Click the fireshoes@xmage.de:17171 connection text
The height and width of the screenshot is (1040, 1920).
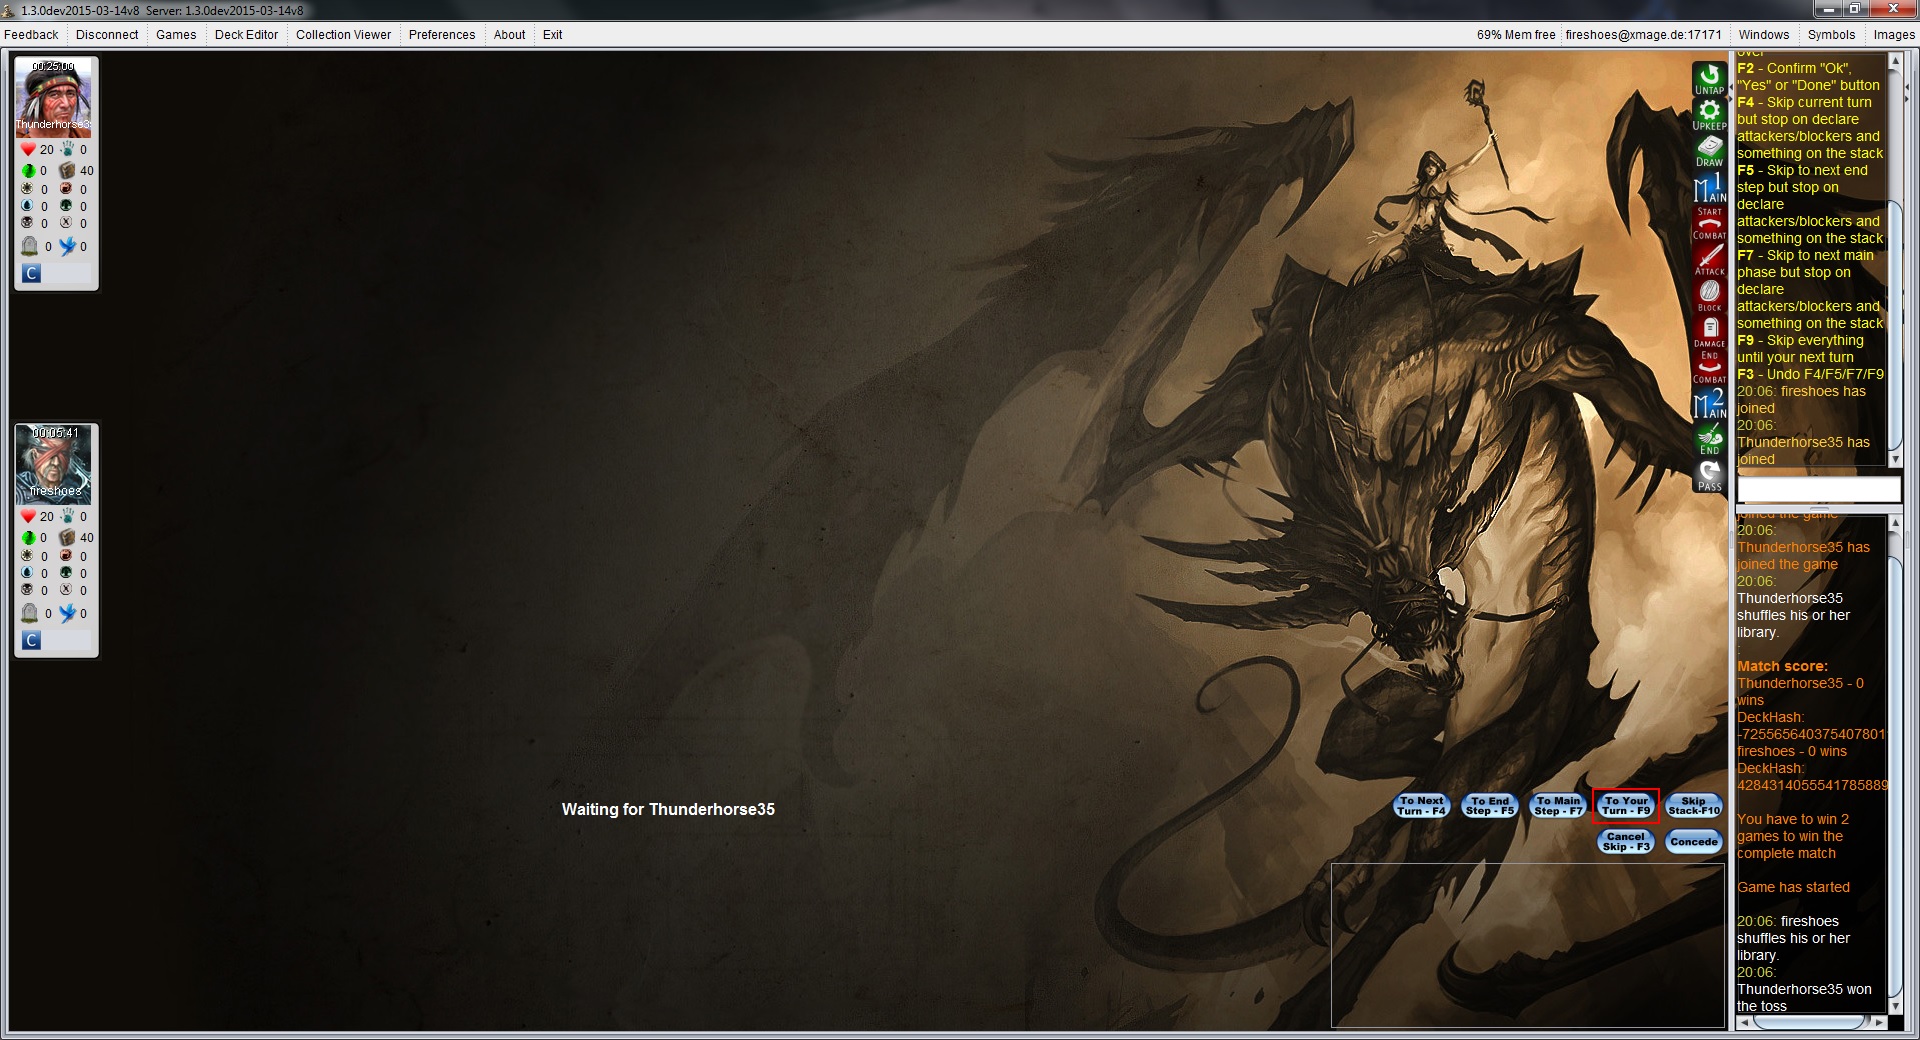(1643, 34)
